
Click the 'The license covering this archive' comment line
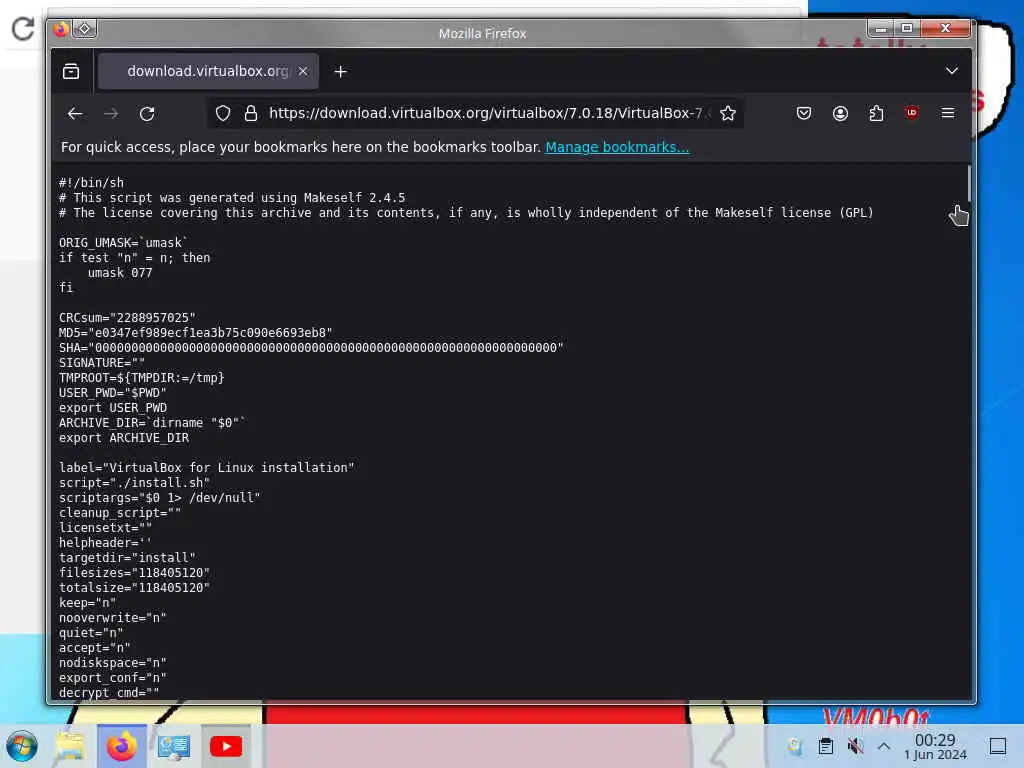tap(466, 213)
